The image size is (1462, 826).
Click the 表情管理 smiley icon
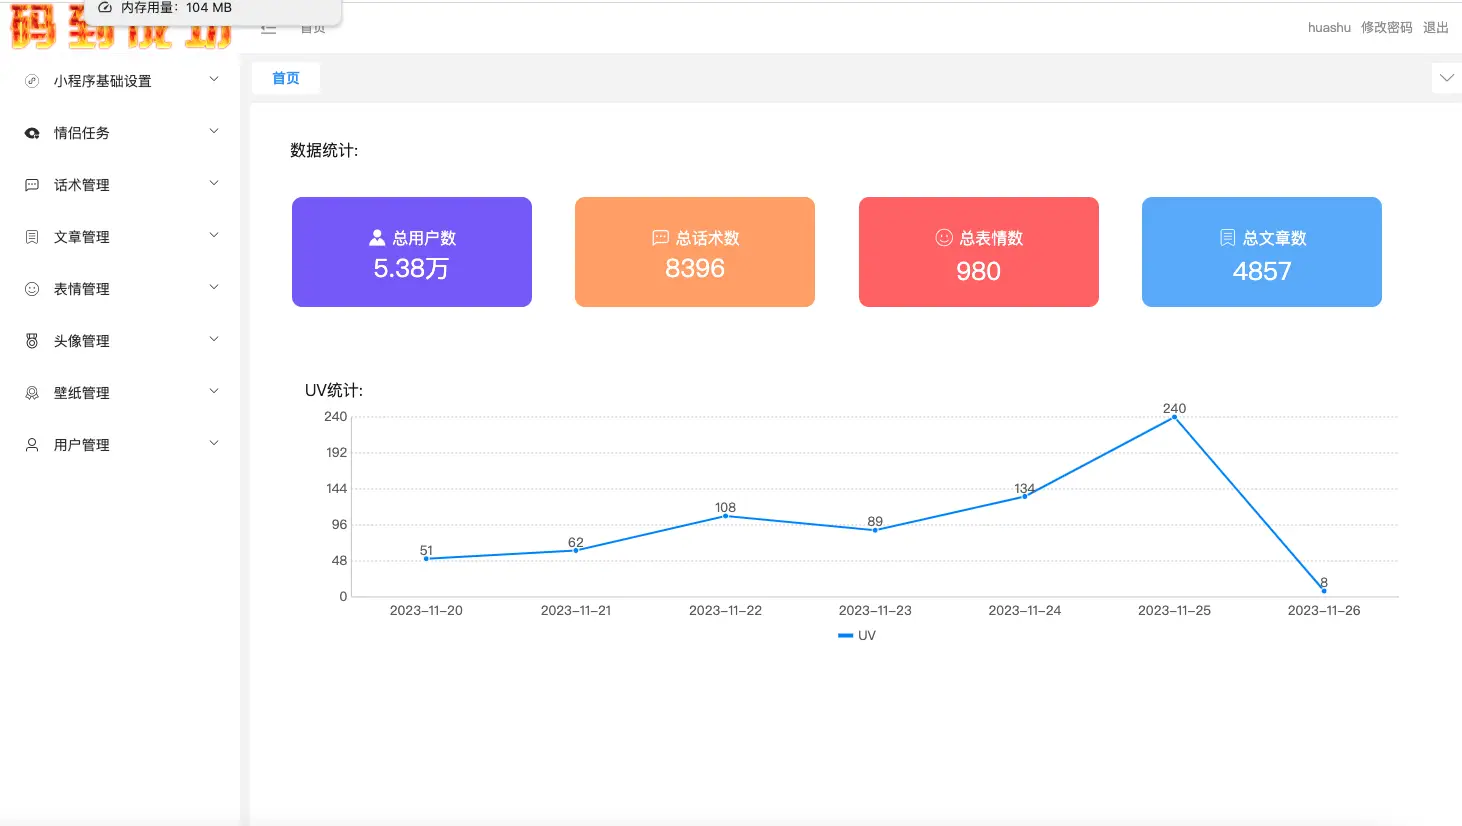[32, 289]
